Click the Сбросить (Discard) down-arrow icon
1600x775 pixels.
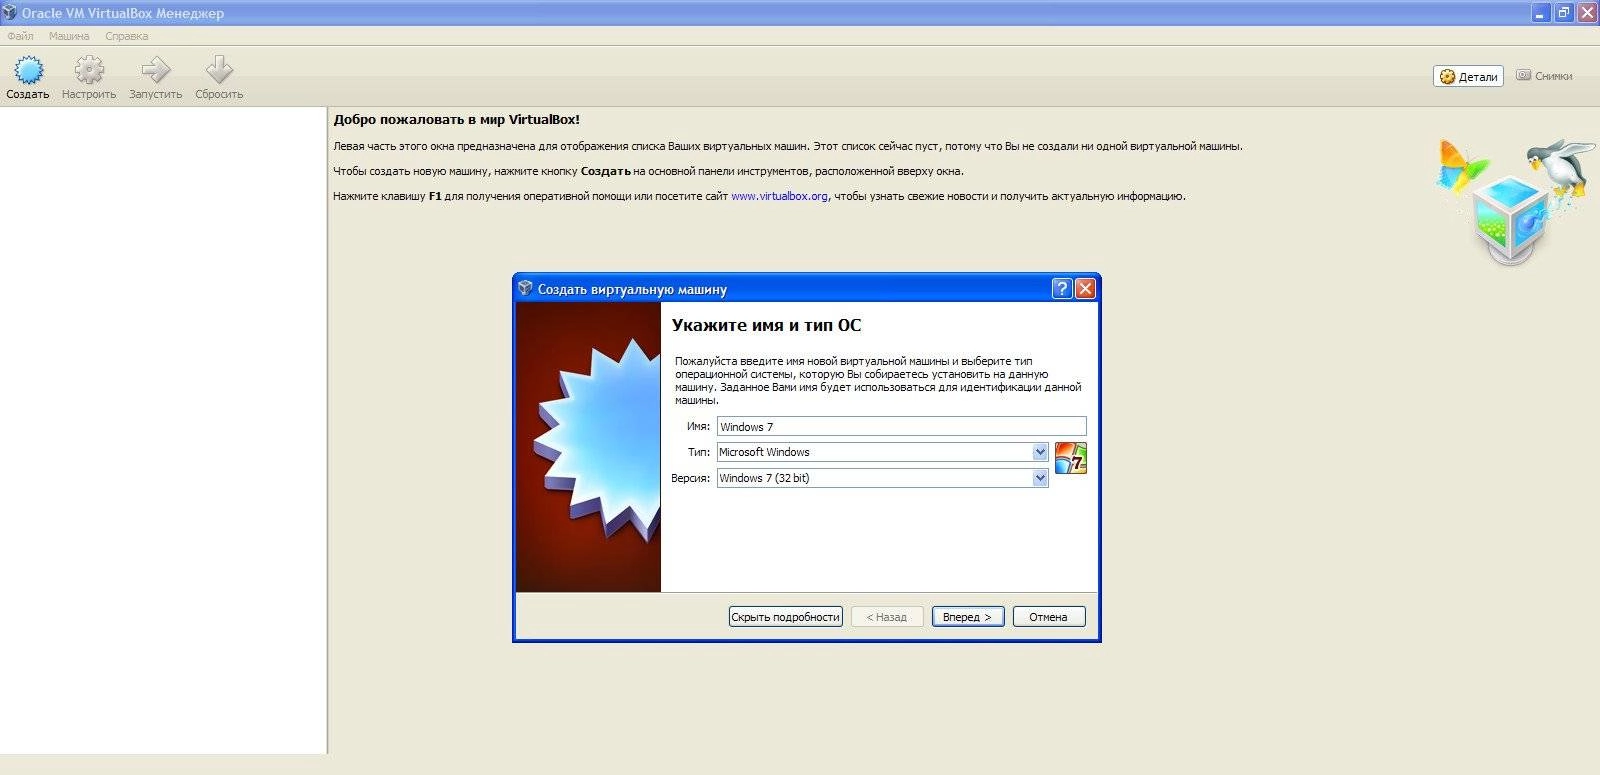pos(219,70)
